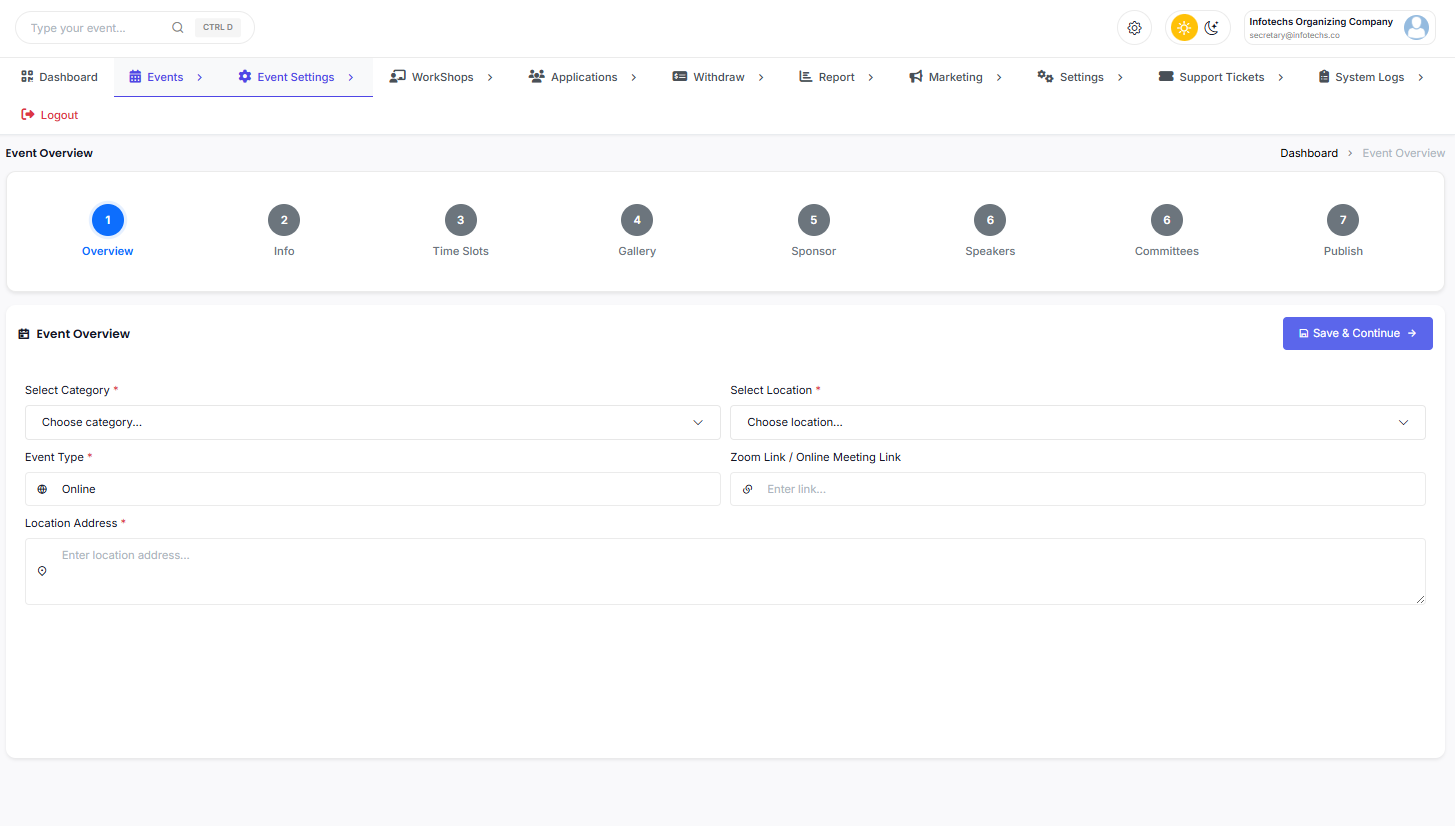Click the Logout icon link
The height and width of the screenshot is (826, 1455).
pyautogui.click(x=28, y=115)
